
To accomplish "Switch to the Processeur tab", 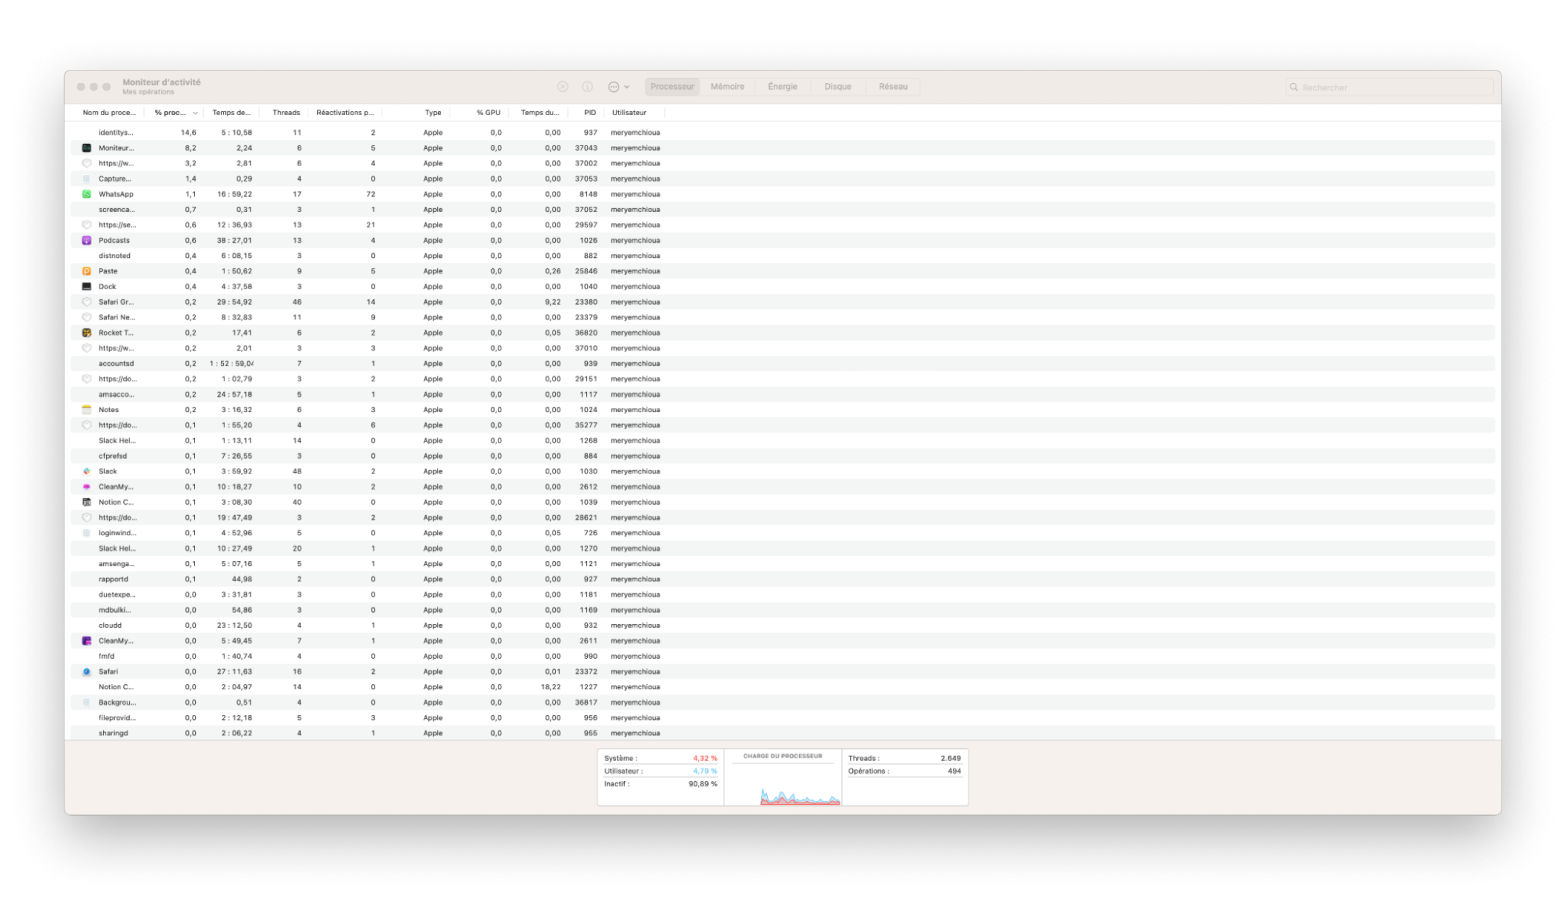I will point(672,87).
